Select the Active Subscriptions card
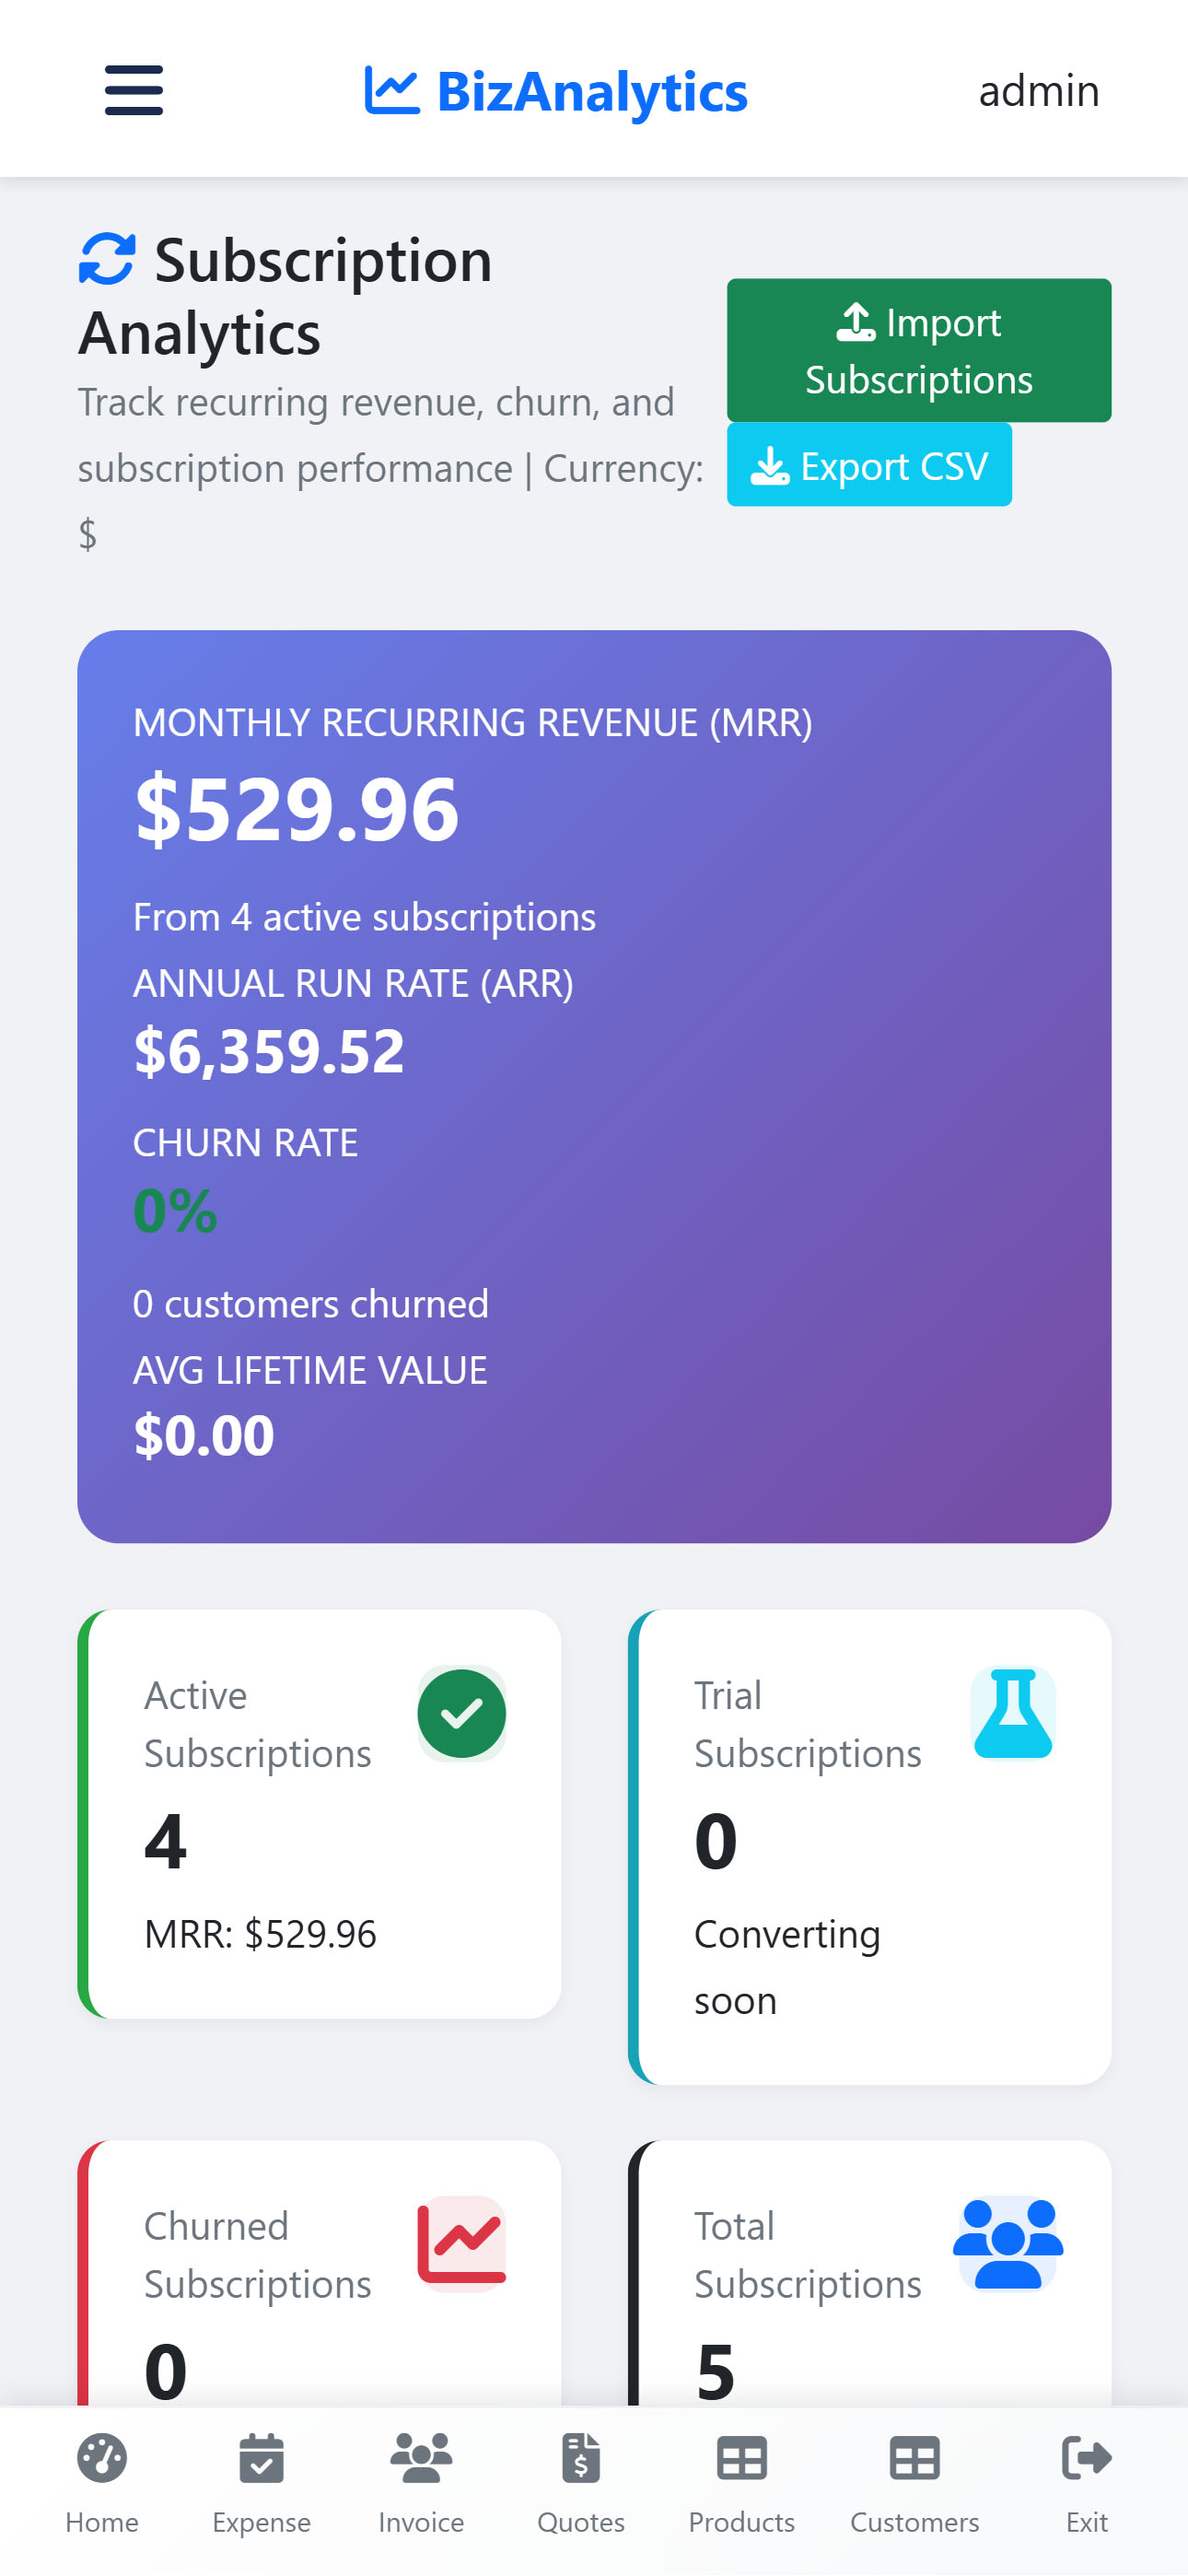This screenshot has height=2576, width=1188. pos(320,1814)
